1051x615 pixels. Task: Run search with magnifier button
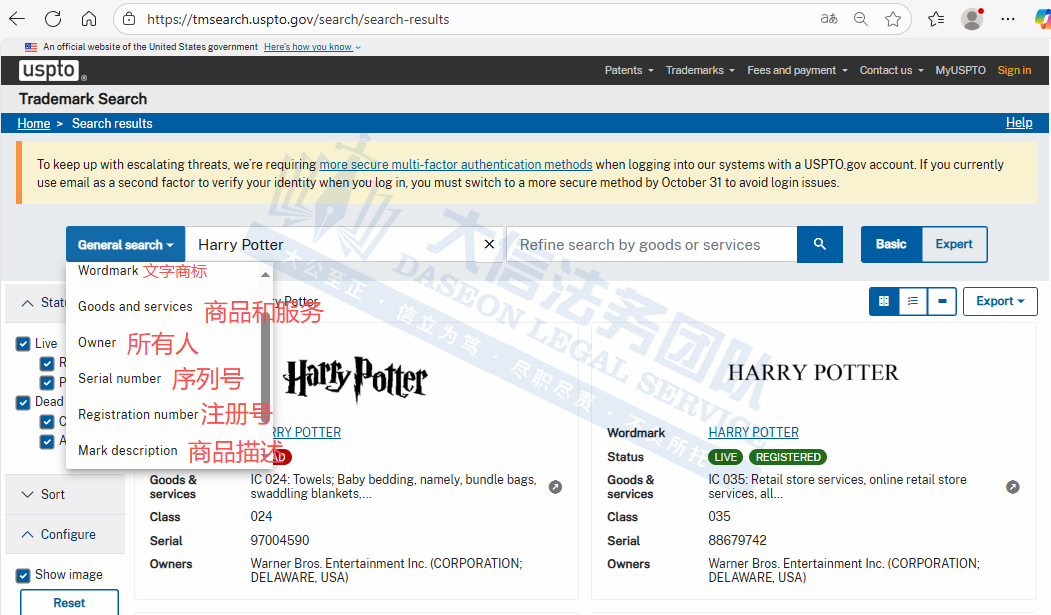click(x=820, y=245)
